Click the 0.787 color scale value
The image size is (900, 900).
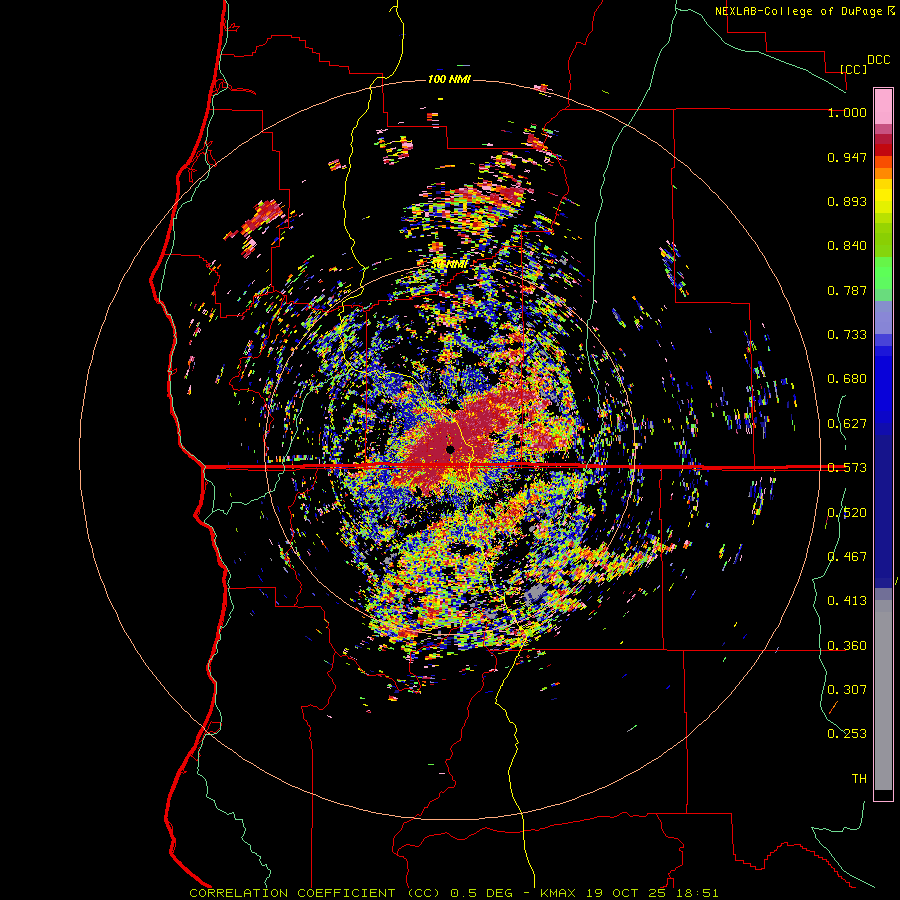pos(847,290)
